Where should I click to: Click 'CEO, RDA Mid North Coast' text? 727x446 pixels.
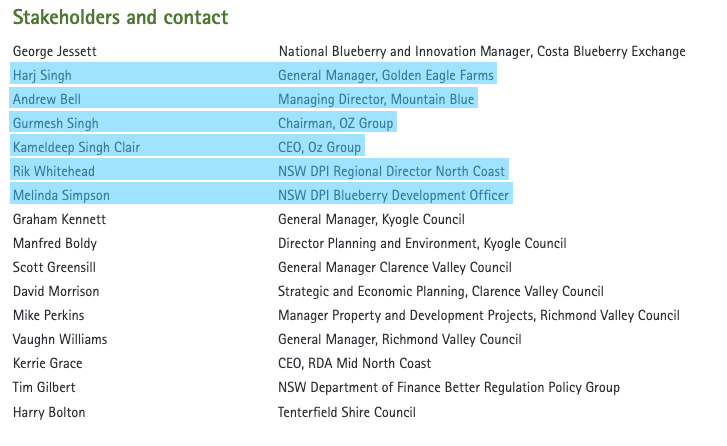[x=354, y=363]
